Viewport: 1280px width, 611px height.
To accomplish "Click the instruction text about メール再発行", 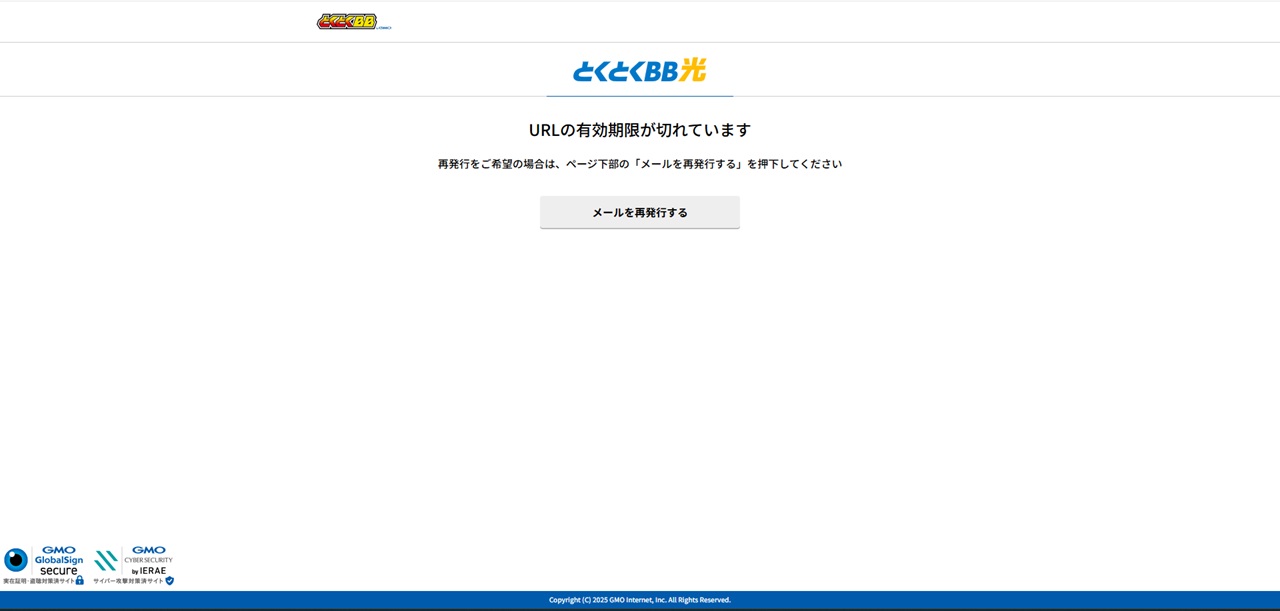I will pos(640,163).
